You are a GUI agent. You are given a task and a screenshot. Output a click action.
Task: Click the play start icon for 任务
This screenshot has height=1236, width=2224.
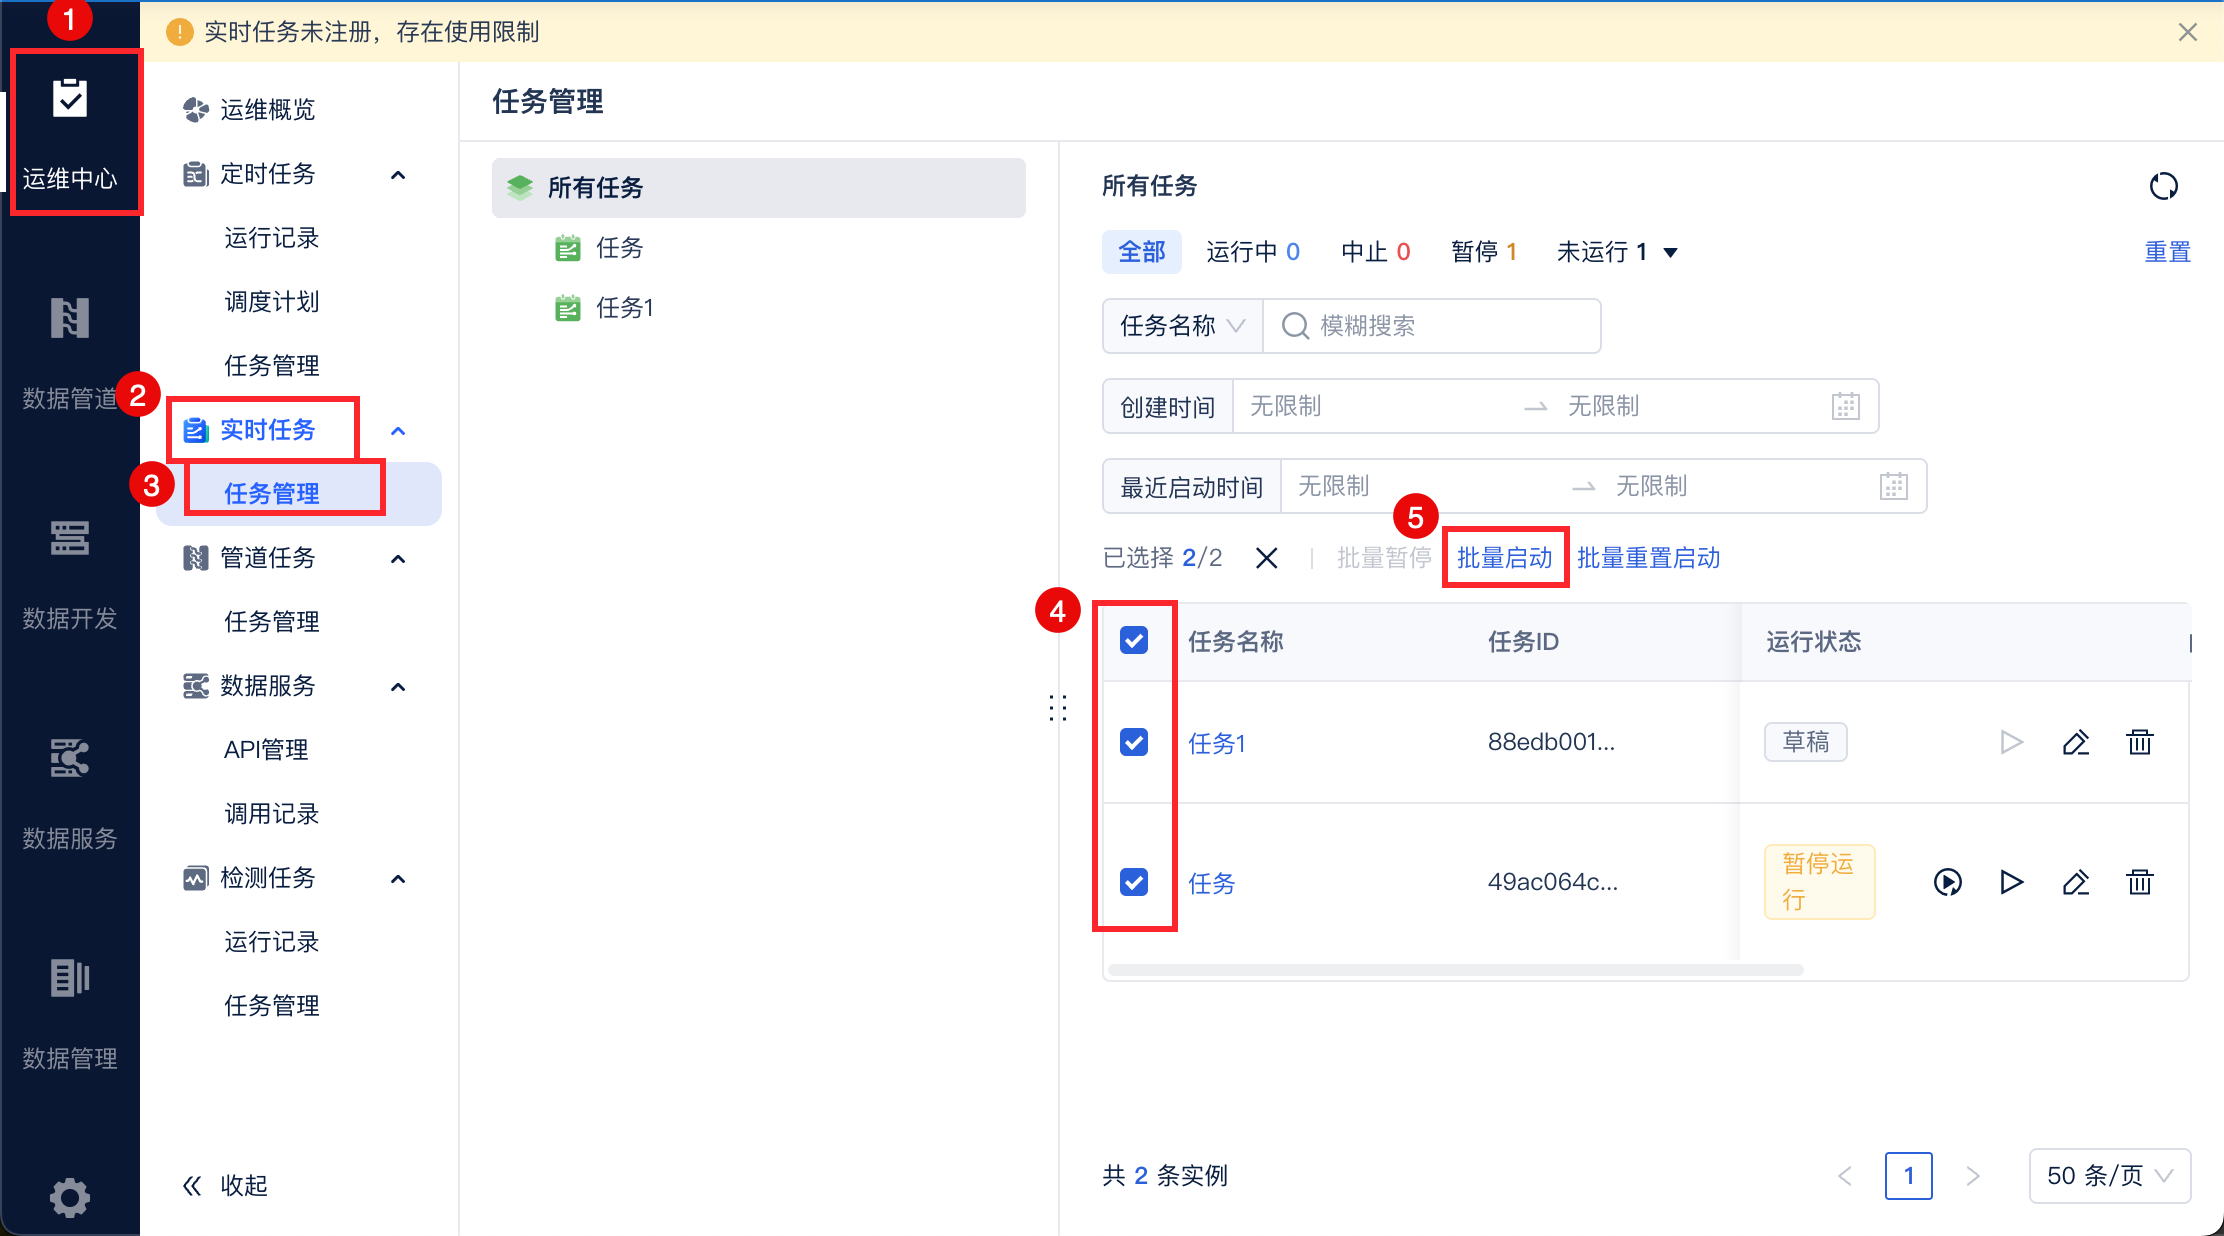[2011, 882]
